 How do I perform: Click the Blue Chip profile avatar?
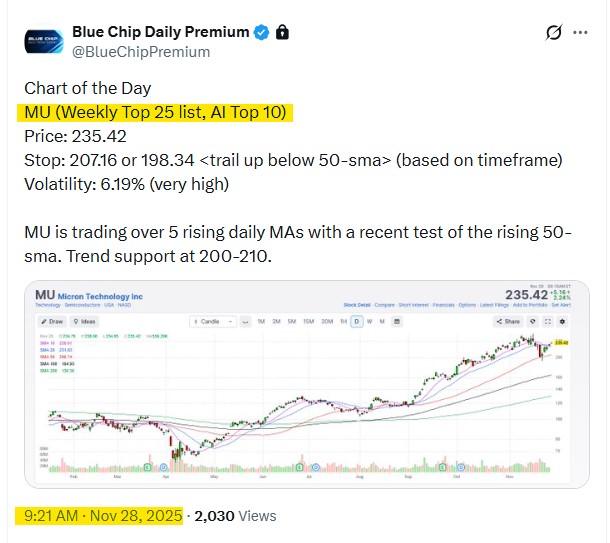pyautogui.click(x=43, y=42)
